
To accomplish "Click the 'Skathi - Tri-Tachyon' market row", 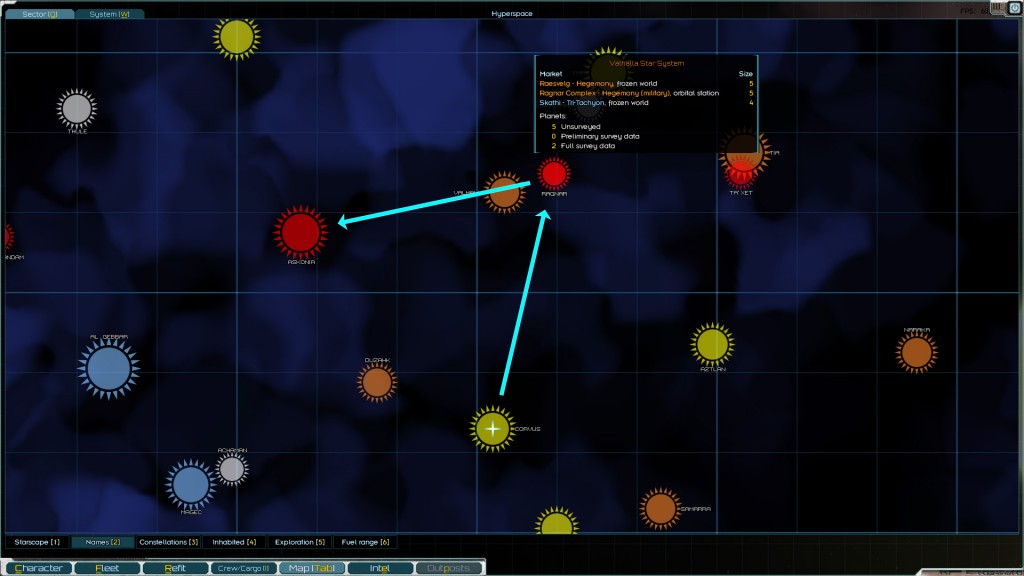I will [x=646, y=103].
